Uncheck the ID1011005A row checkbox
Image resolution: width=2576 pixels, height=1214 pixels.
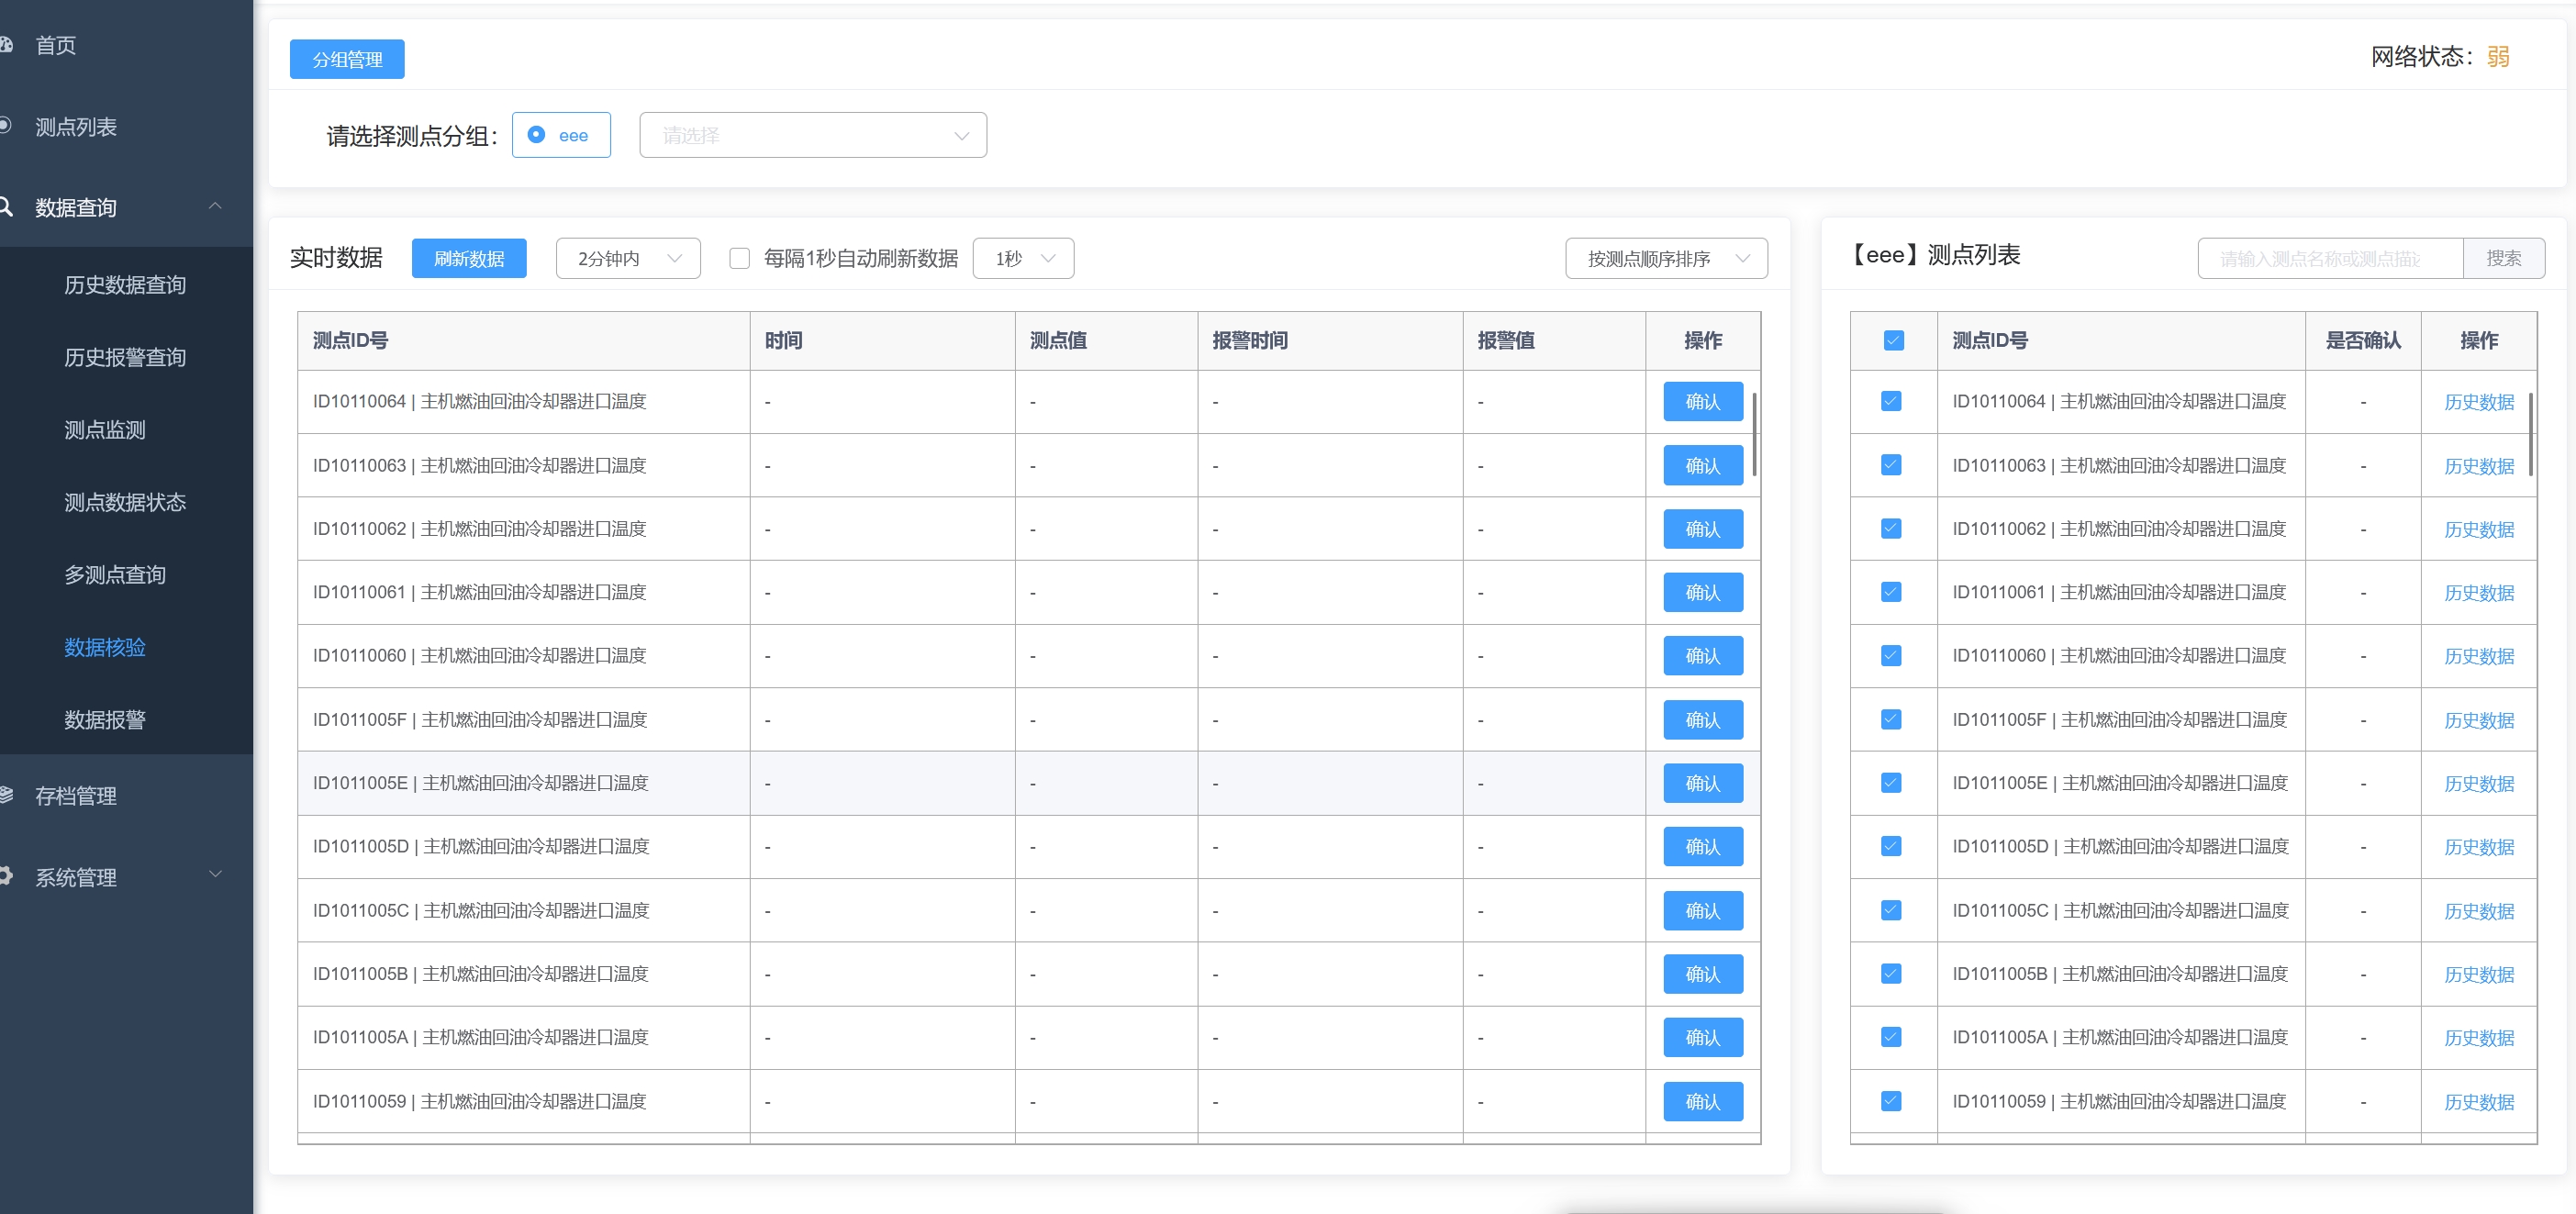click(x=1891, y=1037)
